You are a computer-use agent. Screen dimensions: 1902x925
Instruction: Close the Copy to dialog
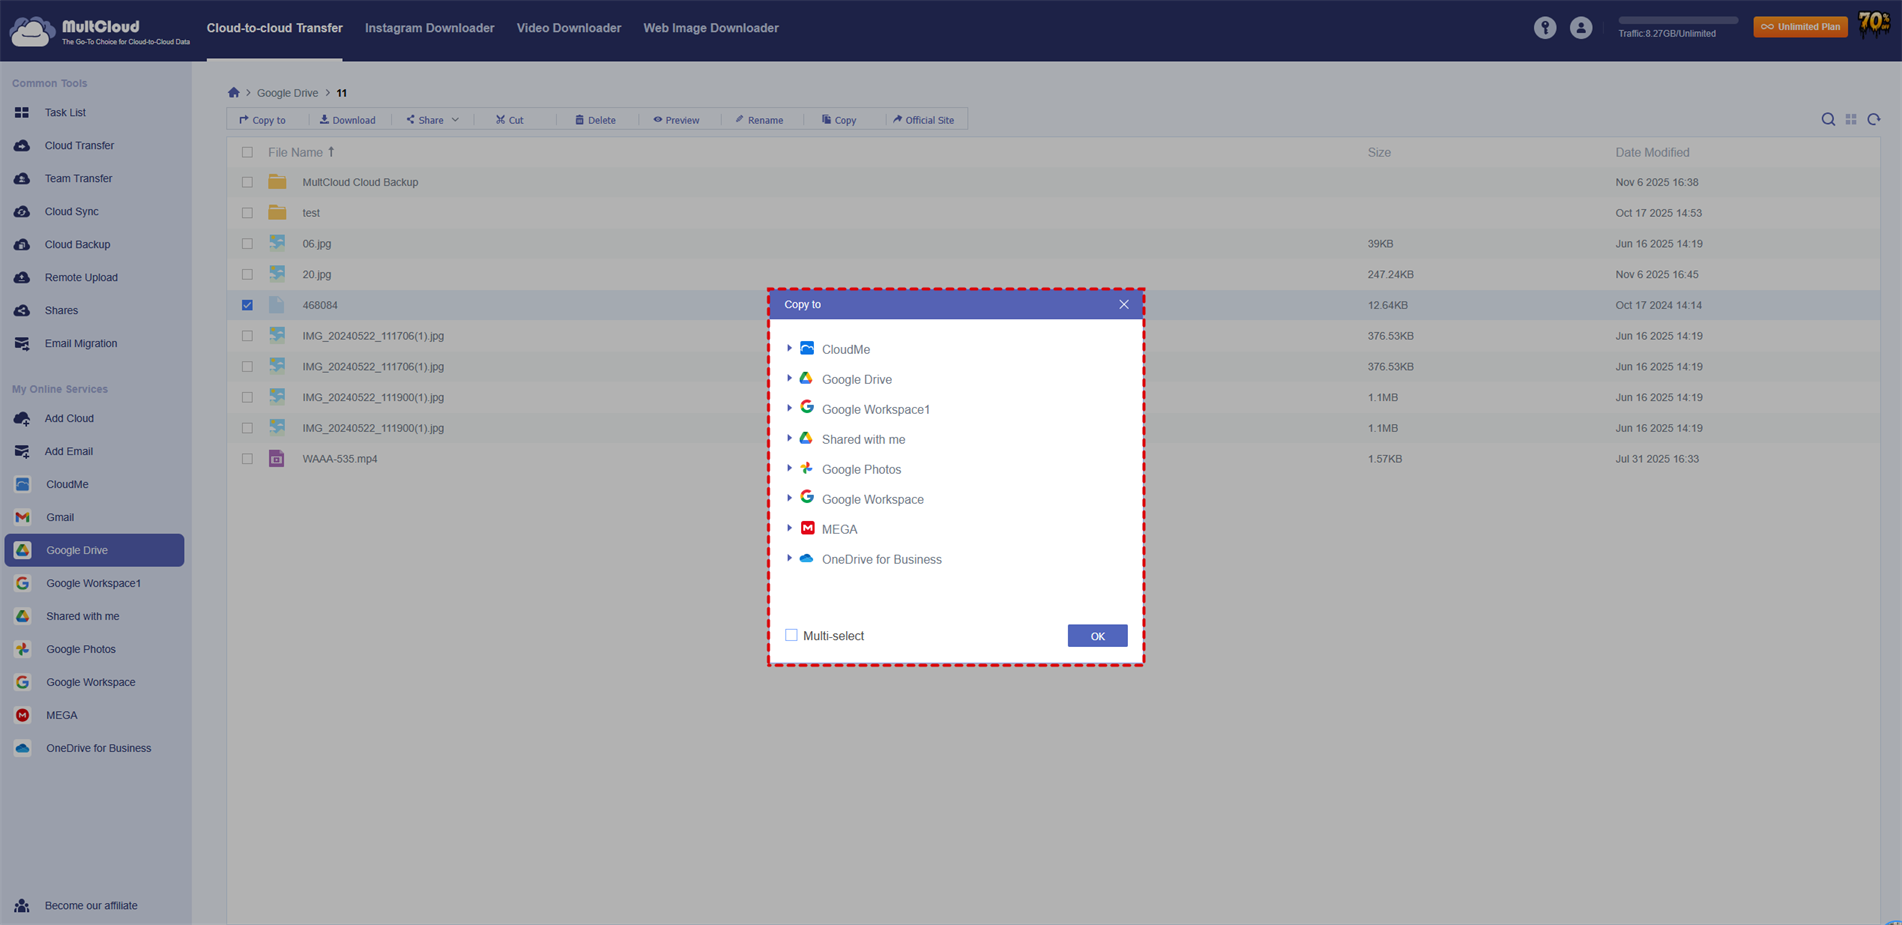1124,305
